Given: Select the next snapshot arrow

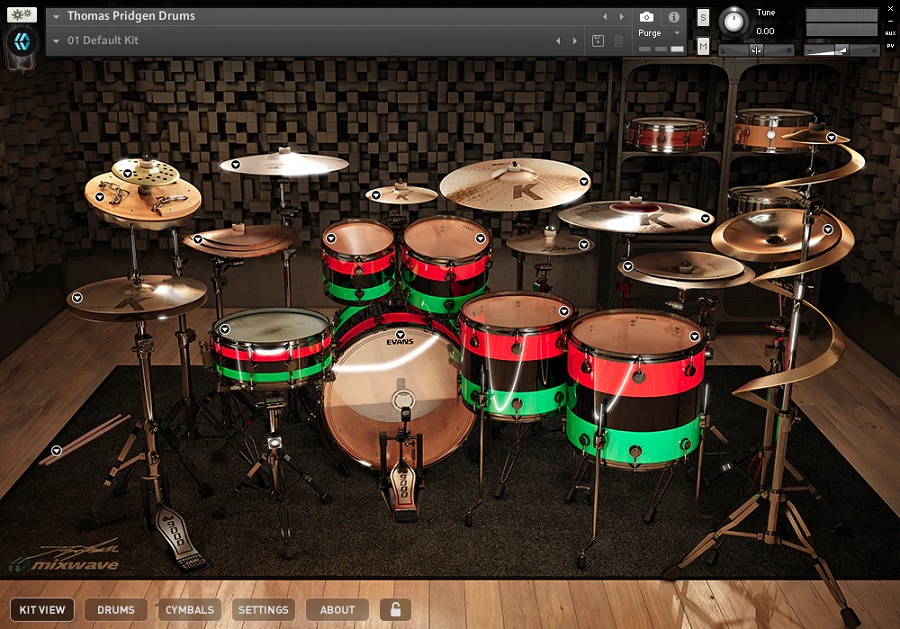Looking at the screenshot, I should [575, 41].
